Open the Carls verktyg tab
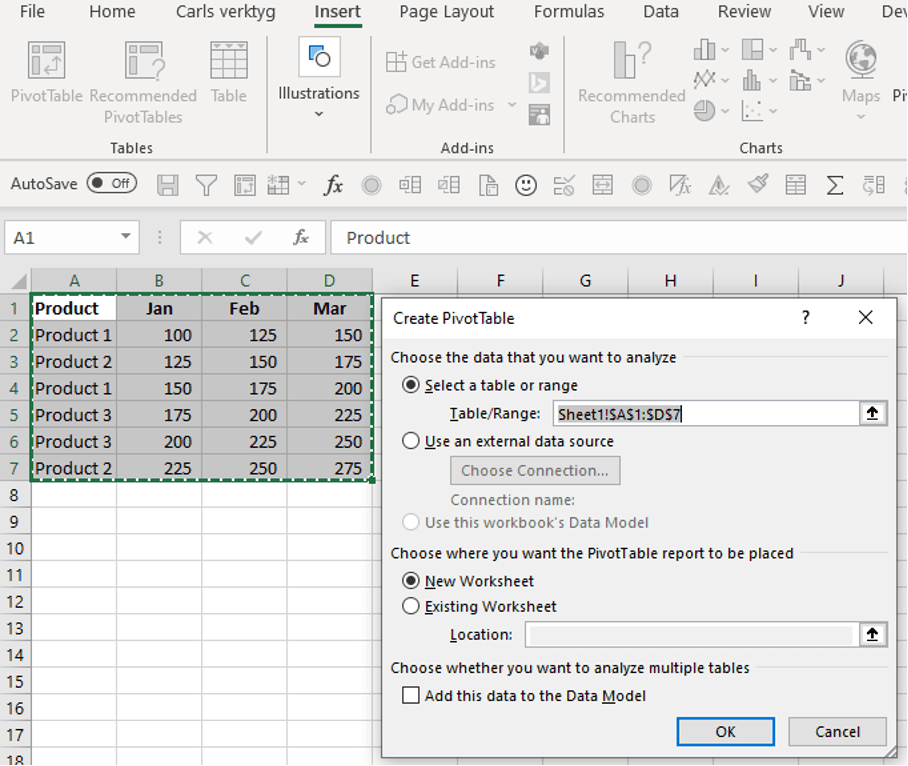908x766 pixels. click(x=225, y=12)
